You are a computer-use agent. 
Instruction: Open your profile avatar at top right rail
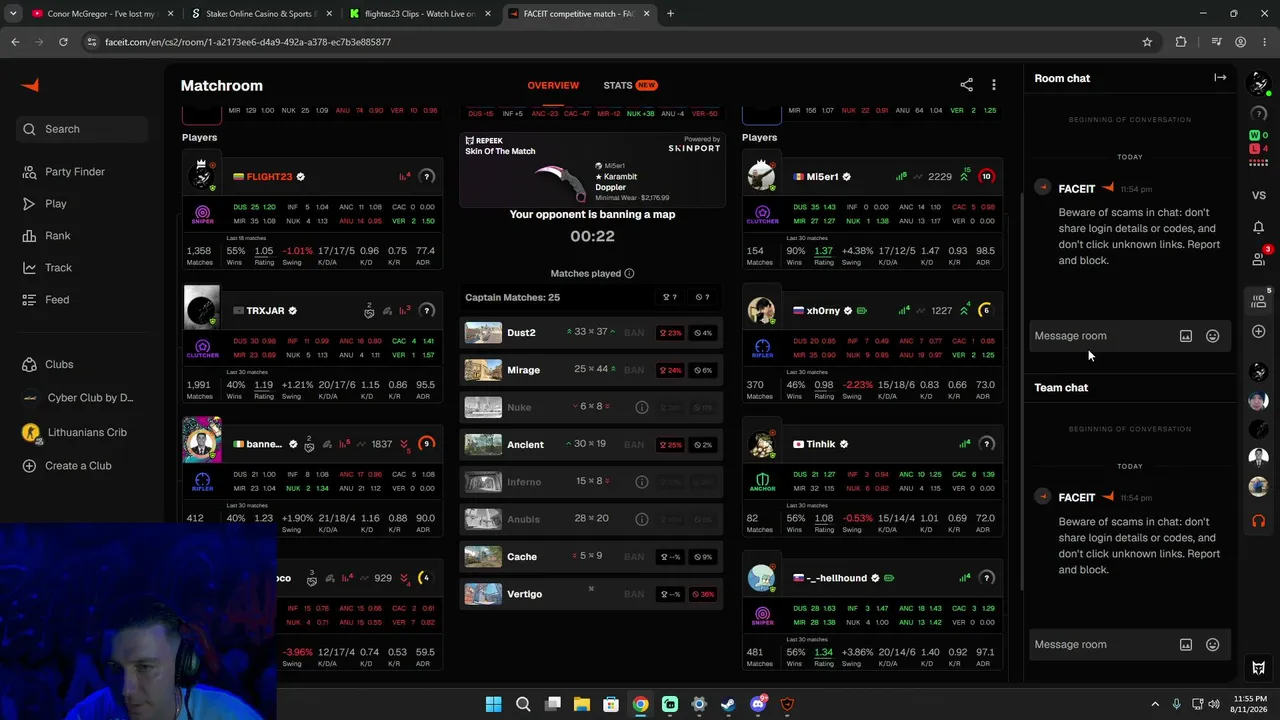1258,85
